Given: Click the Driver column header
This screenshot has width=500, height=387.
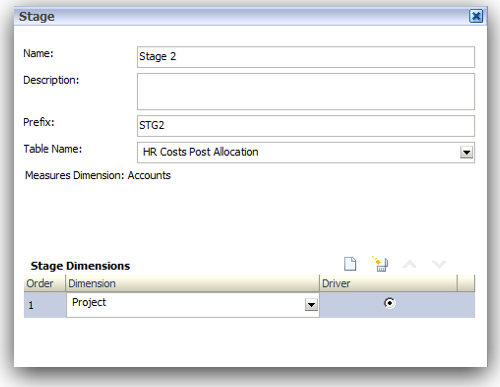Looking at the screenshot, I should (389, 283).
